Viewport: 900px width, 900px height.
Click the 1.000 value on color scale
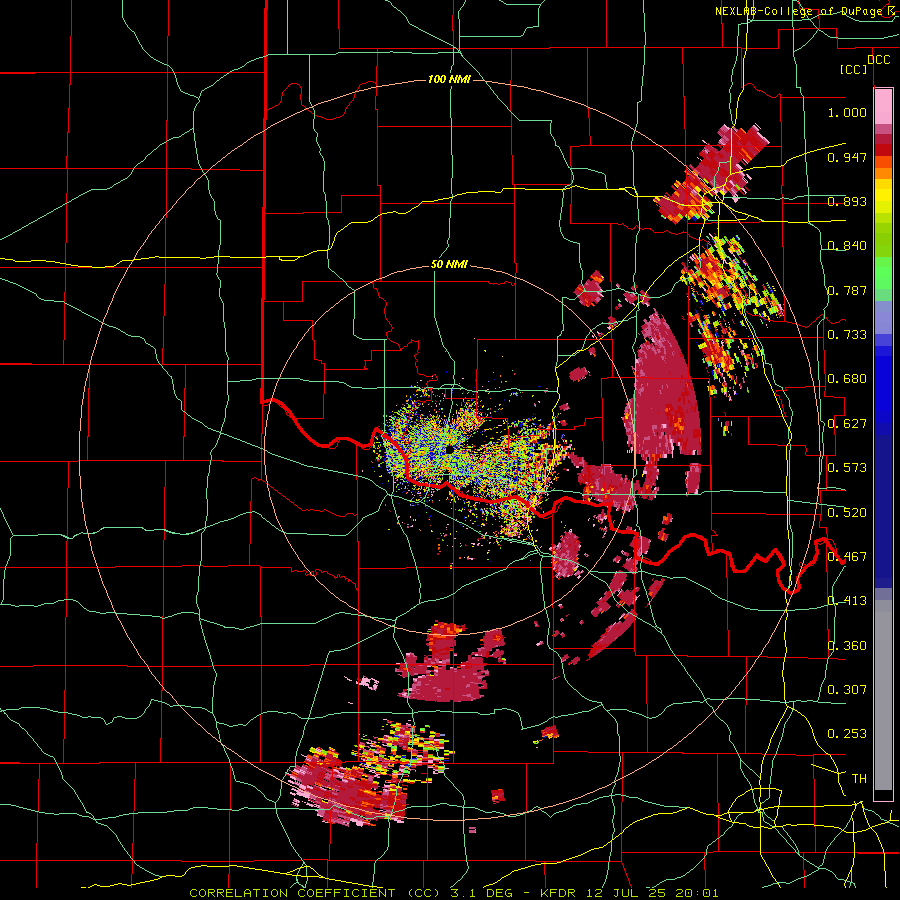click(847, 112)
